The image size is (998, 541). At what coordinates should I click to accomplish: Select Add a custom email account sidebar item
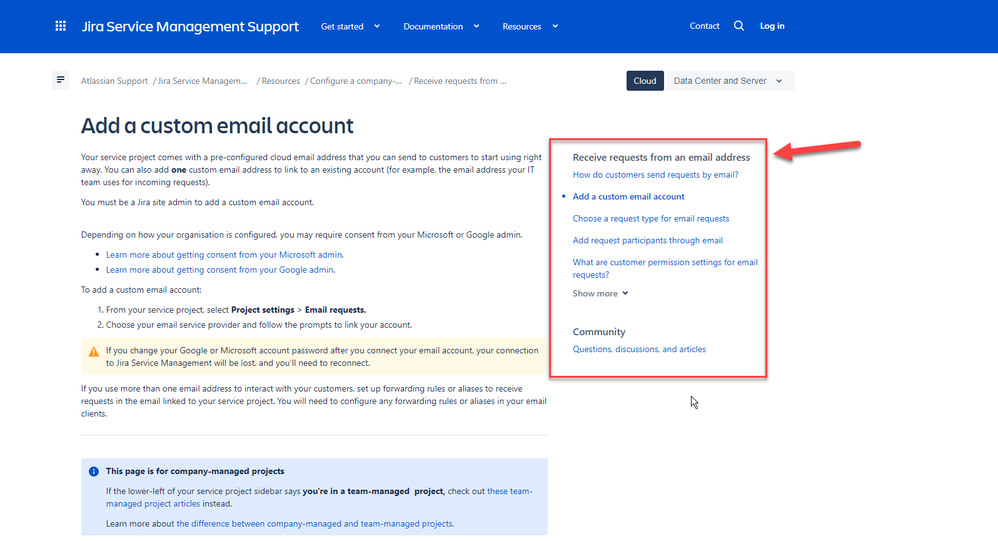[628, 197]
